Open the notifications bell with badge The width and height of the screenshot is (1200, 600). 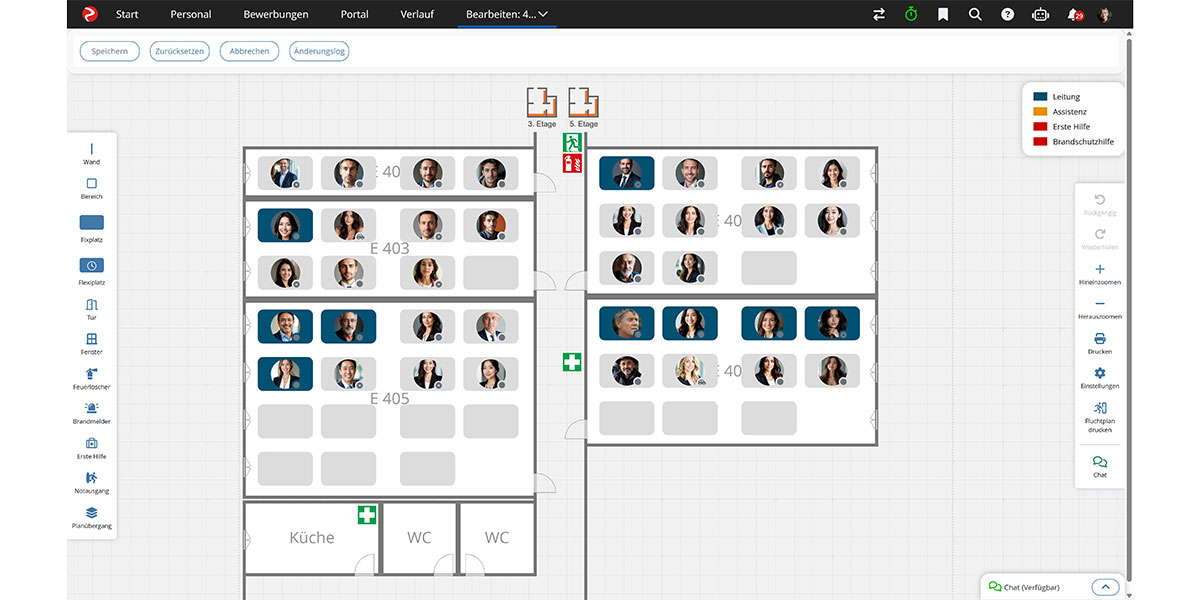click(x=1074, y=14)
